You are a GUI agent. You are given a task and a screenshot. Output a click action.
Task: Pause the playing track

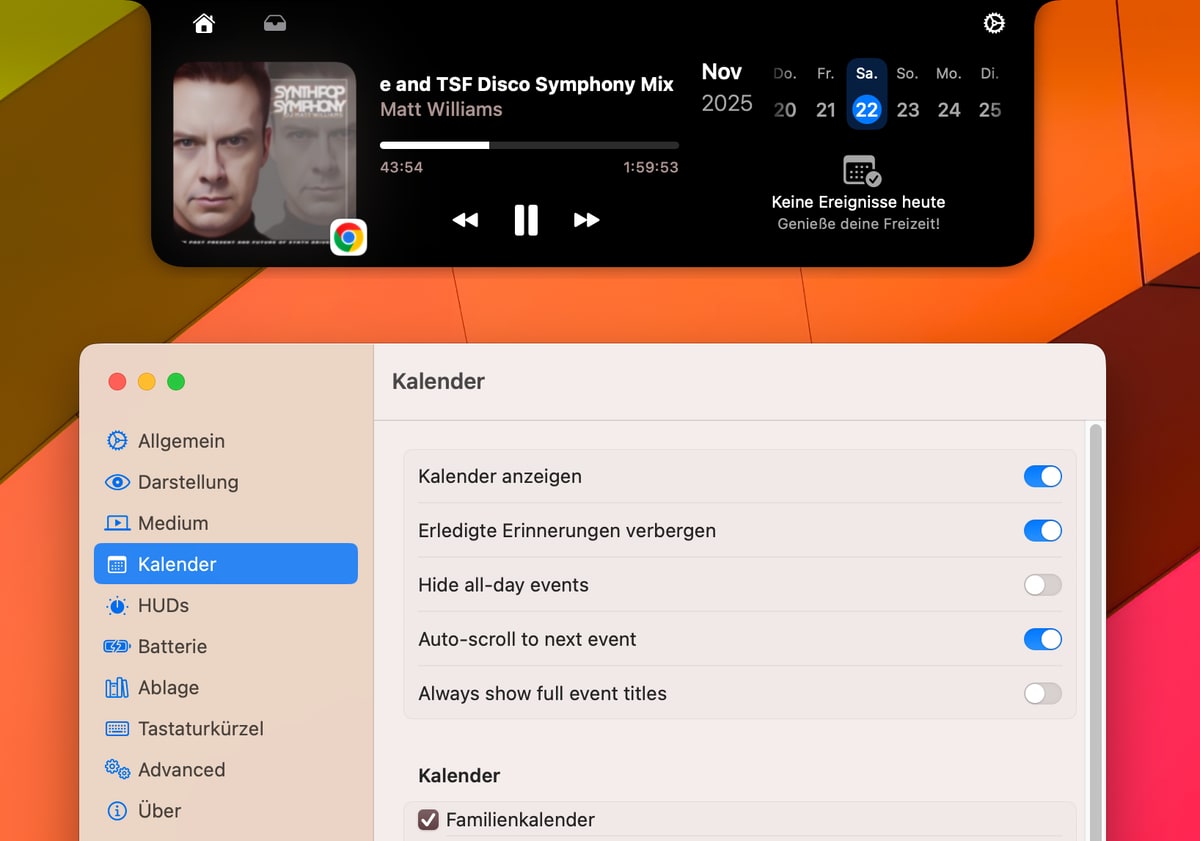526,220
